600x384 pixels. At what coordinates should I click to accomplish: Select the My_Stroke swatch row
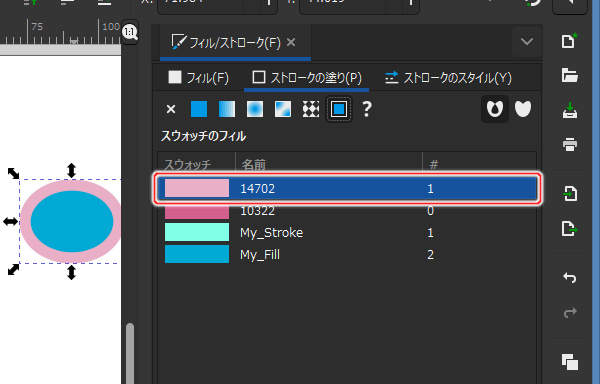[347, 233]
